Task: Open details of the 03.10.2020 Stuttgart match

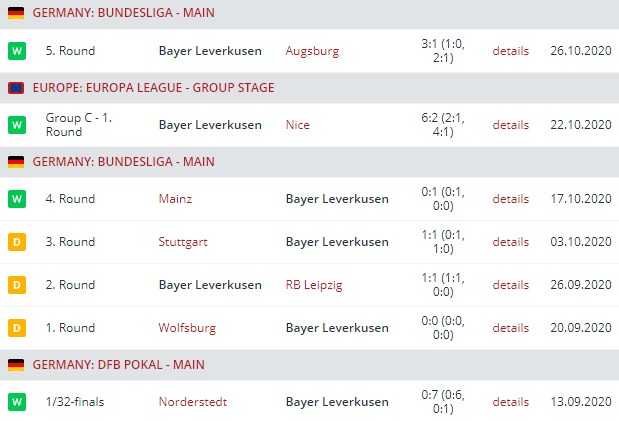Action: pos(510,242)
